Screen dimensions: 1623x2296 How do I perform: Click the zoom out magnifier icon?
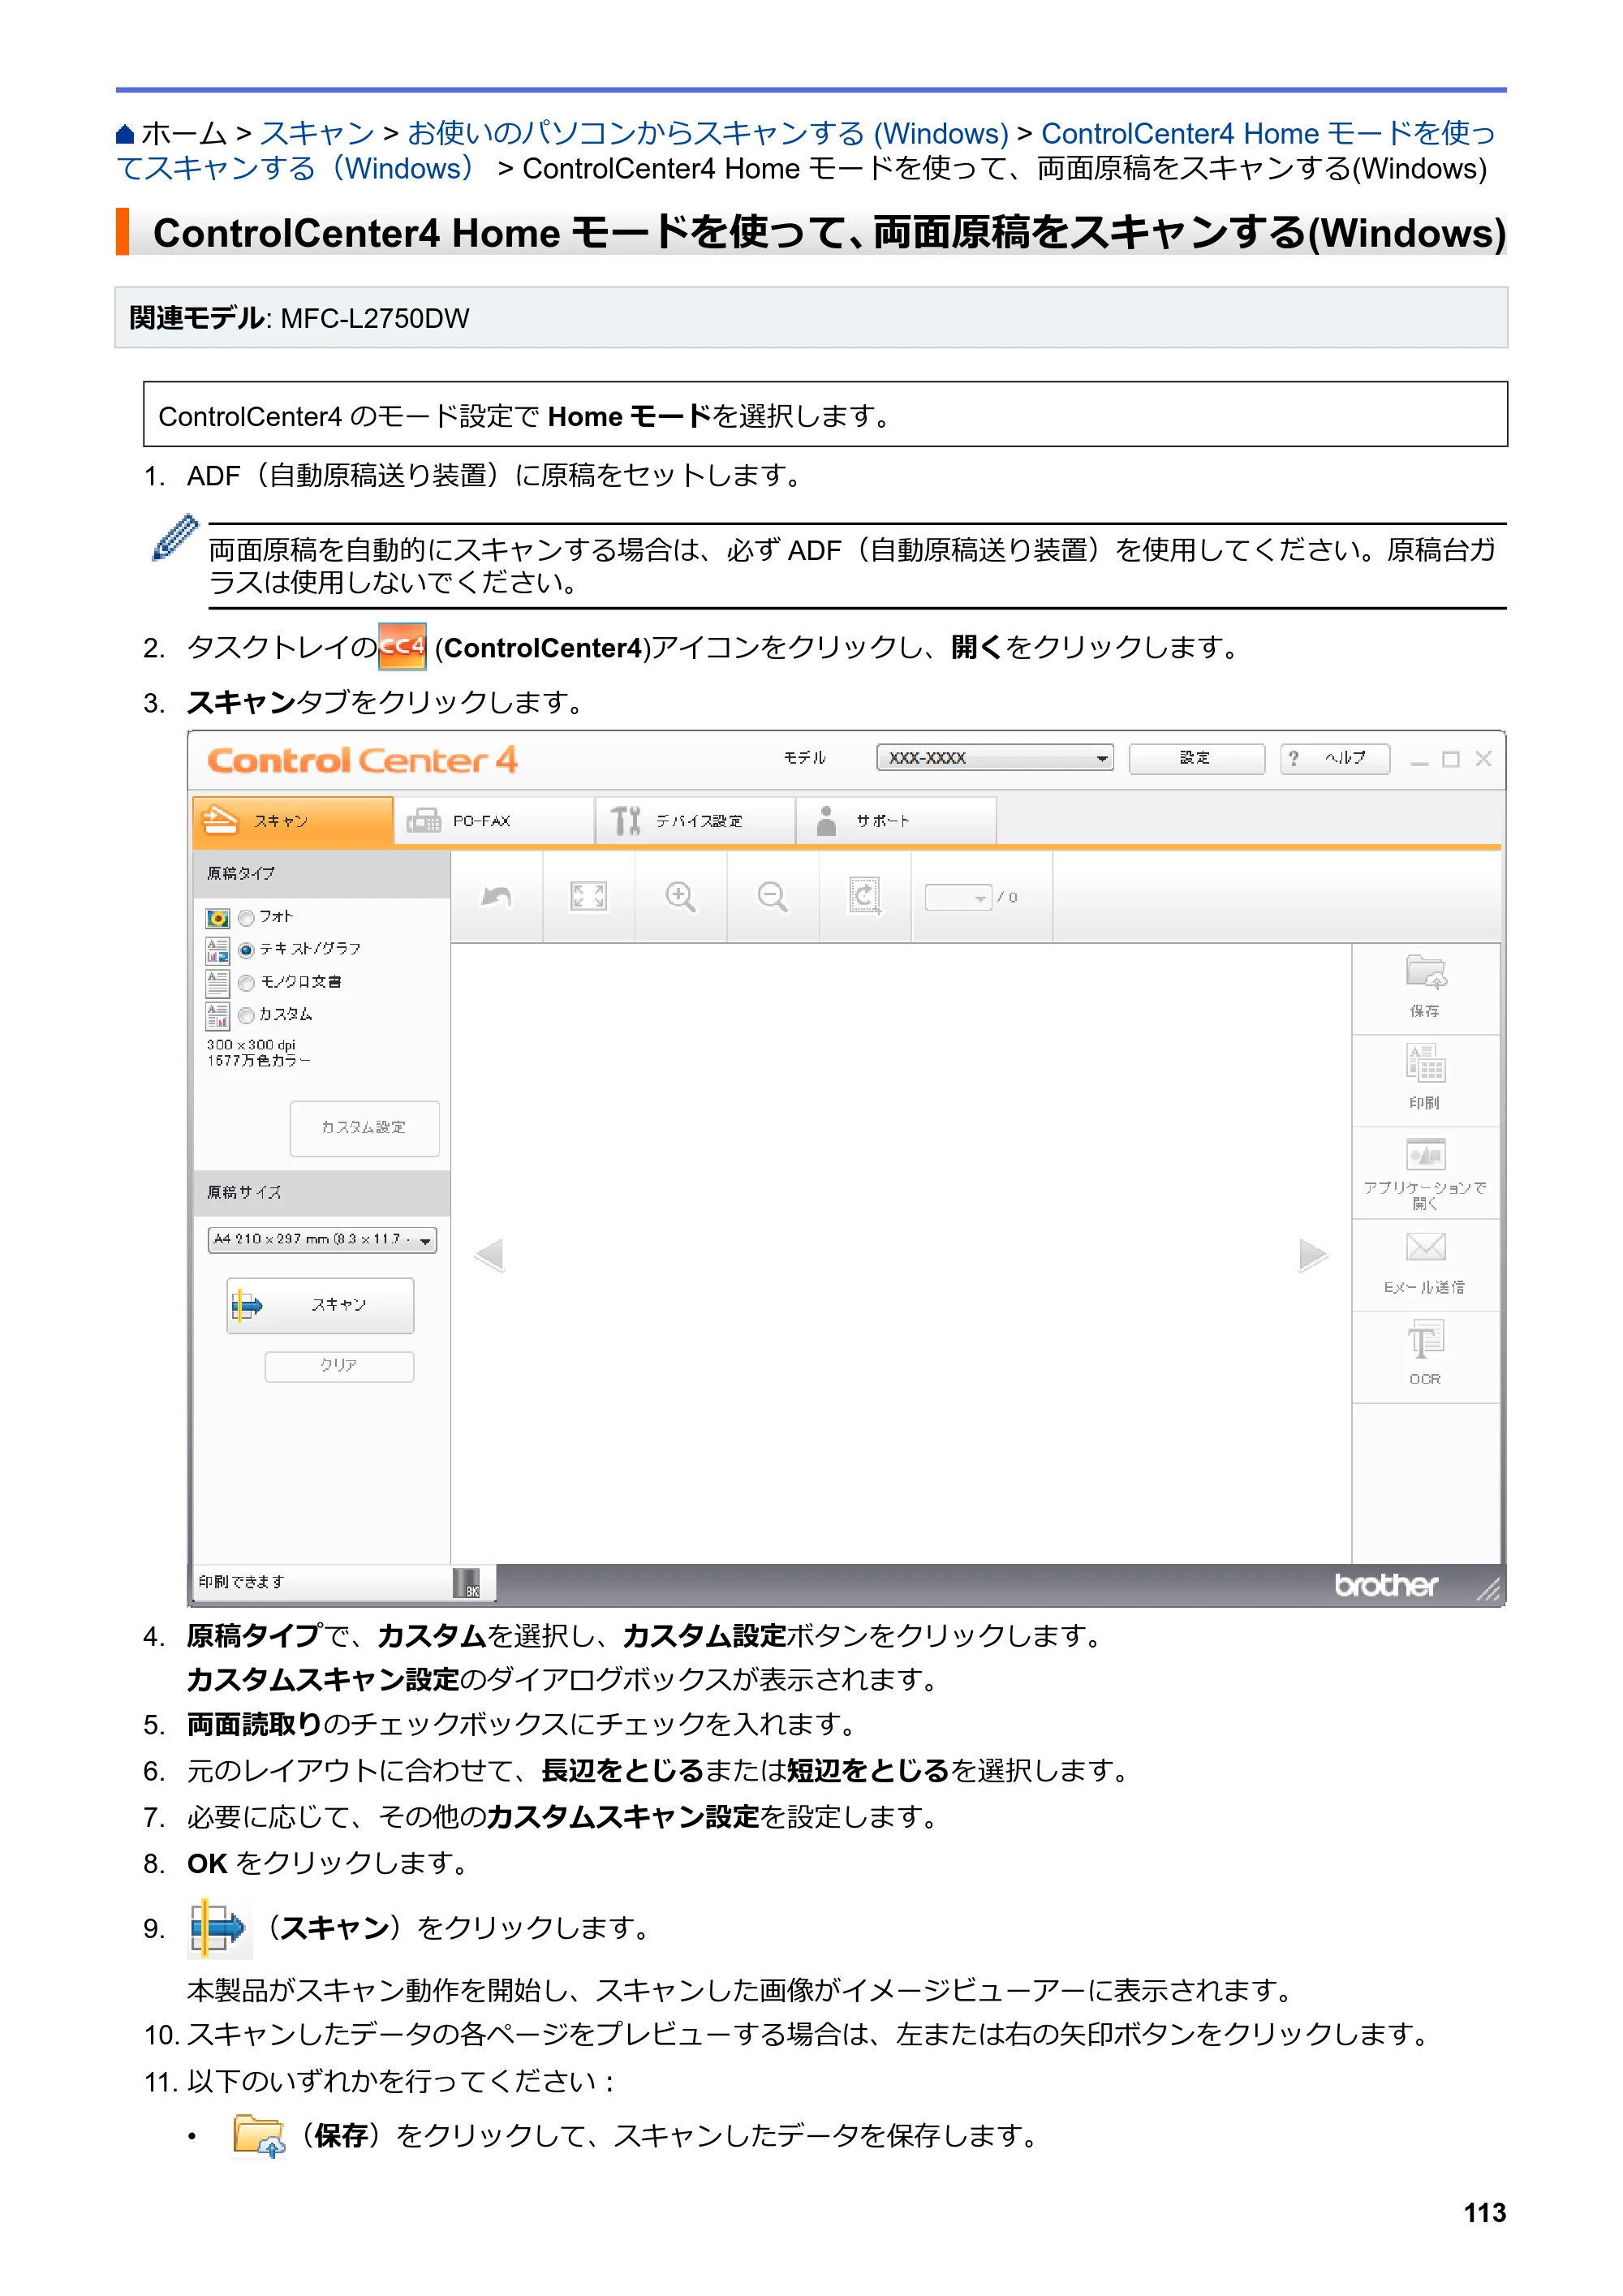[x=772, y=897]
